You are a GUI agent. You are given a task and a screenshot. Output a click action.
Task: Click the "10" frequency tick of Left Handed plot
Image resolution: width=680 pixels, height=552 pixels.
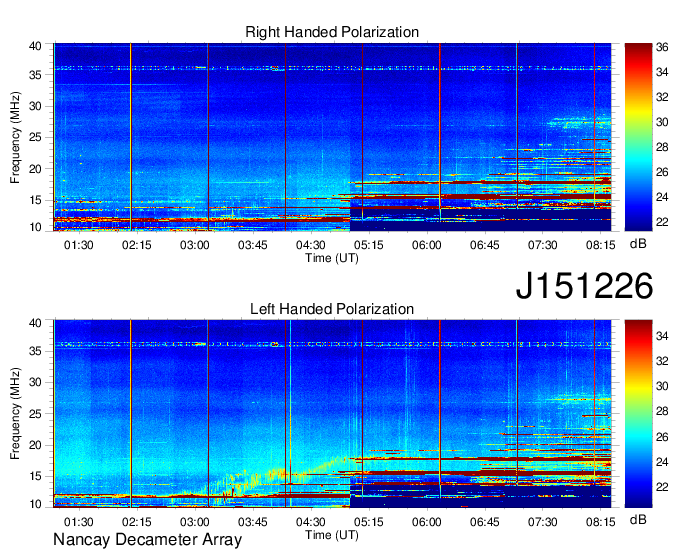35,504
